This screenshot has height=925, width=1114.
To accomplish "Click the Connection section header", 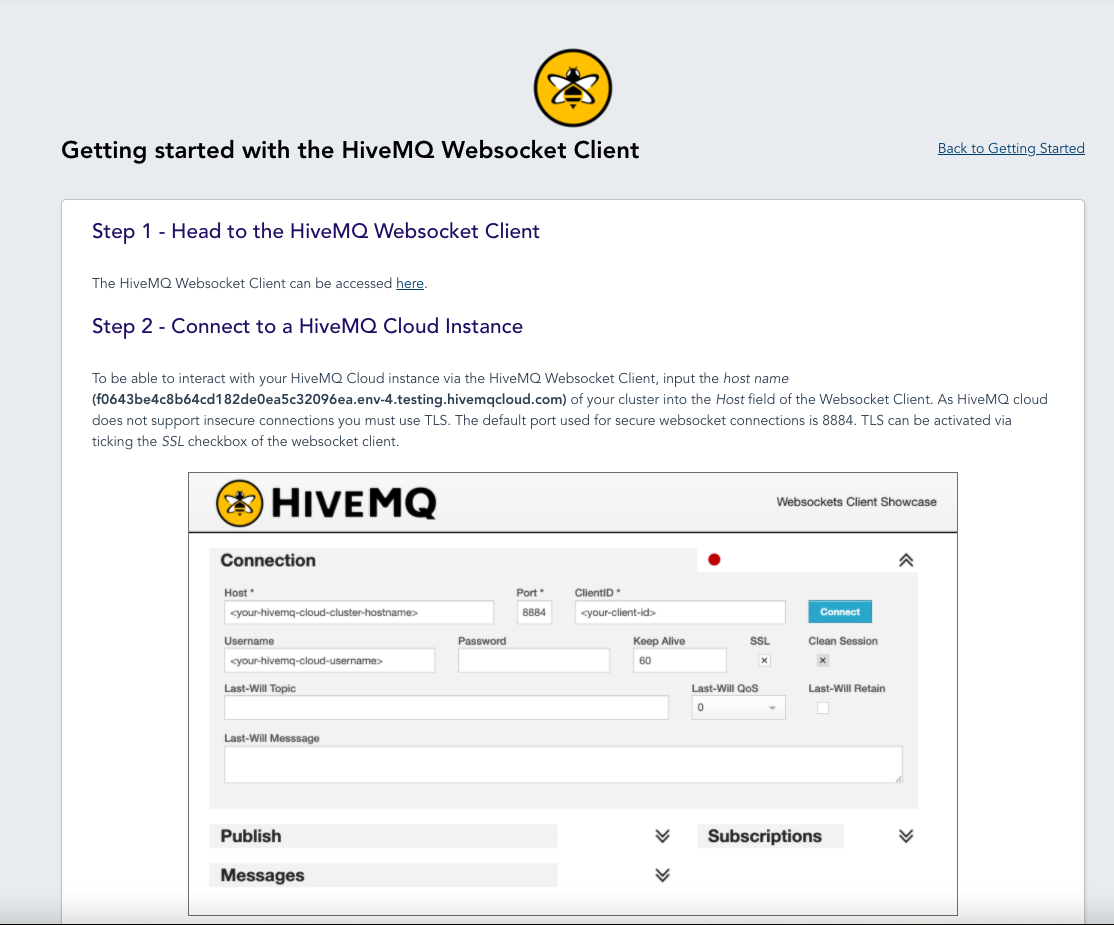I will [453, 561].
